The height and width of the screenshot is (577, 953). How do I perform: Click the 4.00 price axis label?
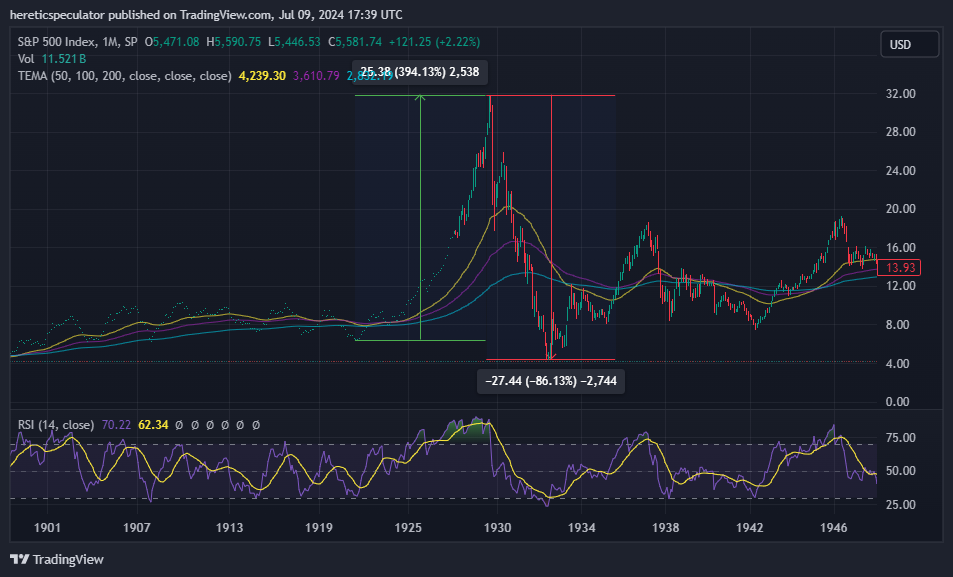coord(898,364)
